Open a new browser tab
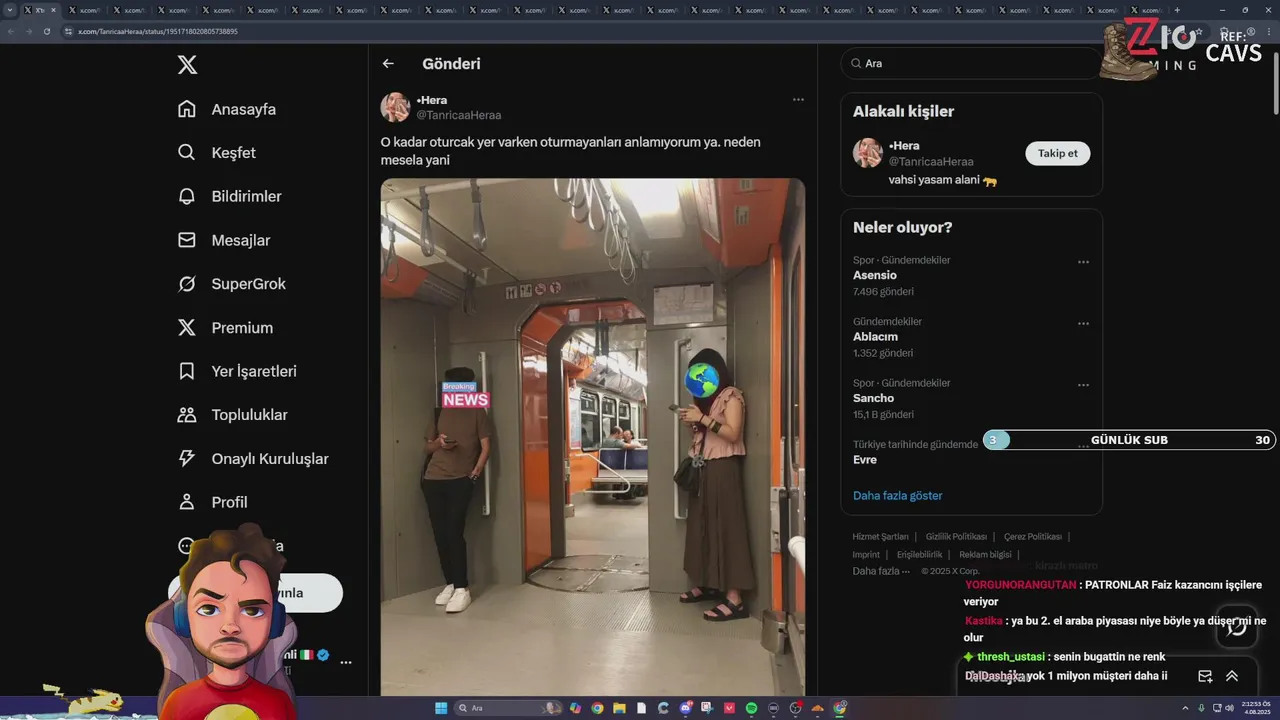1280x720 pixels. click(x=1177, y=10)
